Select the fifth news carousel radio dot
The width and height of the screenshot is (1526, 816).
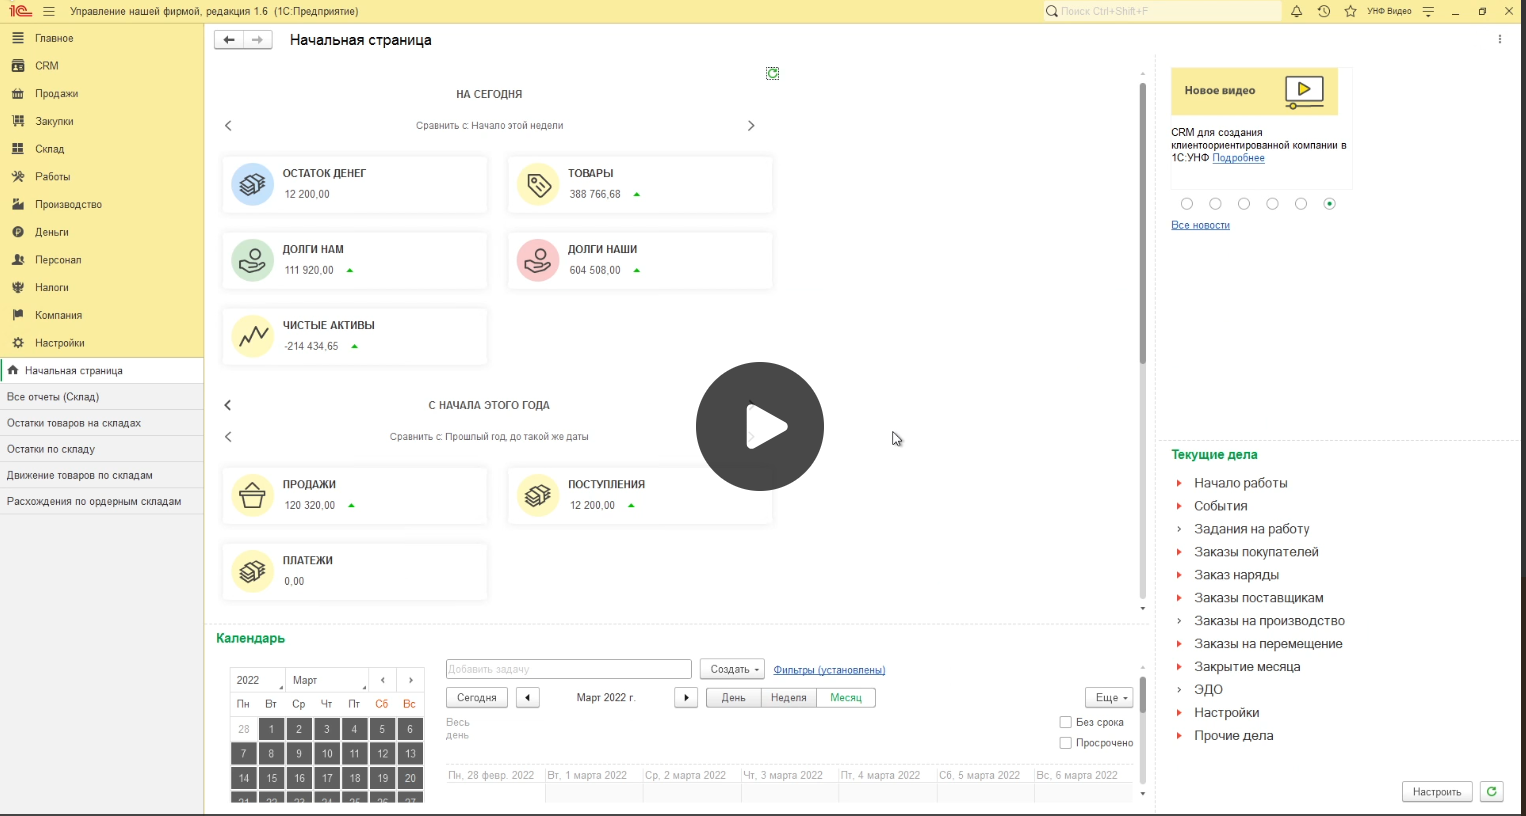[1301, 204]
